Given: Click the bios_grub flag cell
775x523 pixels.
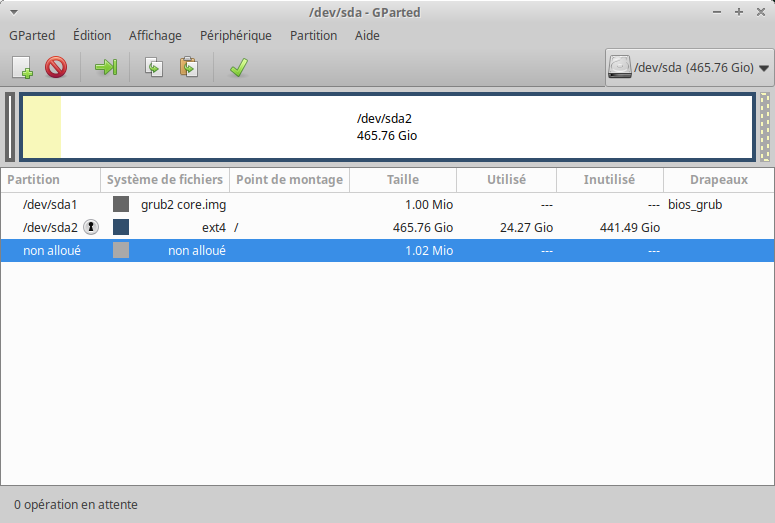Looking at the screenshot, I should coord(695,205).
